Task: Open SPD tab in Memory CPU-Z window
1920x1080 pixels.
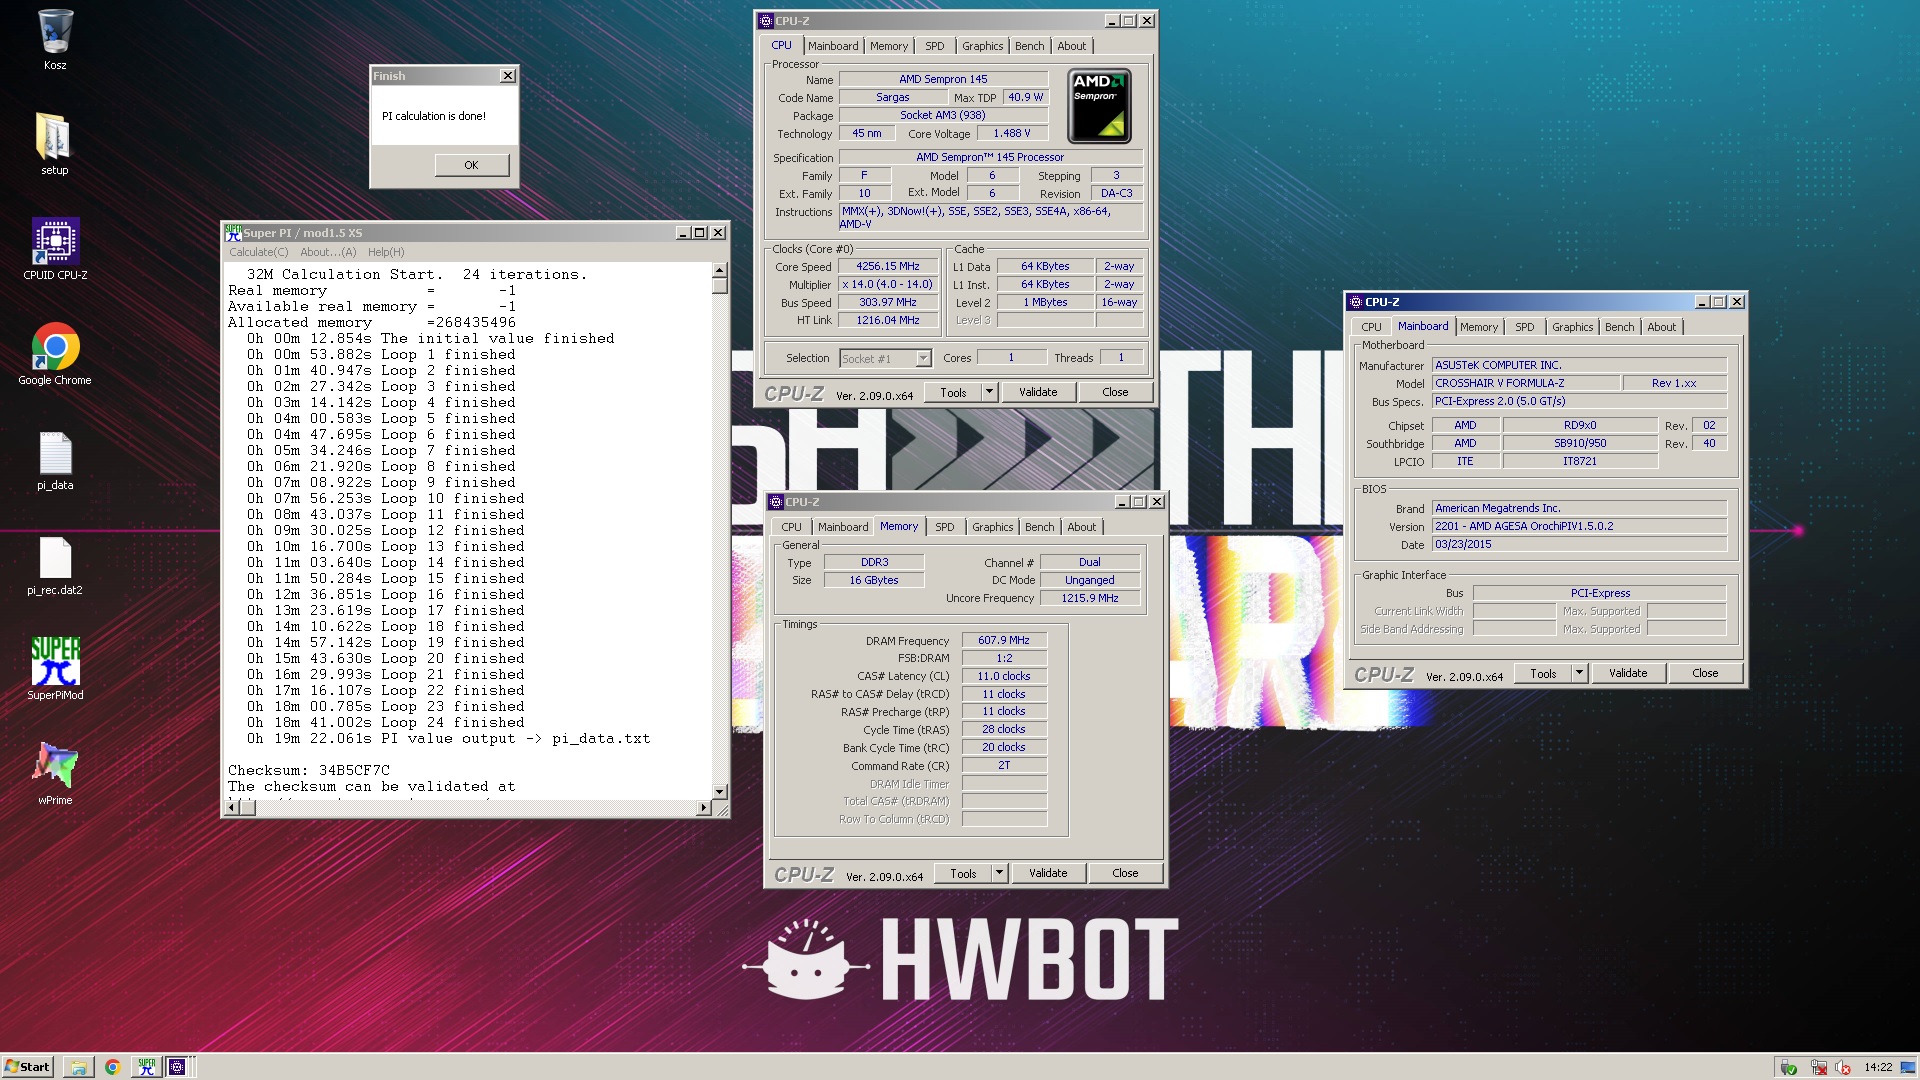Action: [944, 527]
